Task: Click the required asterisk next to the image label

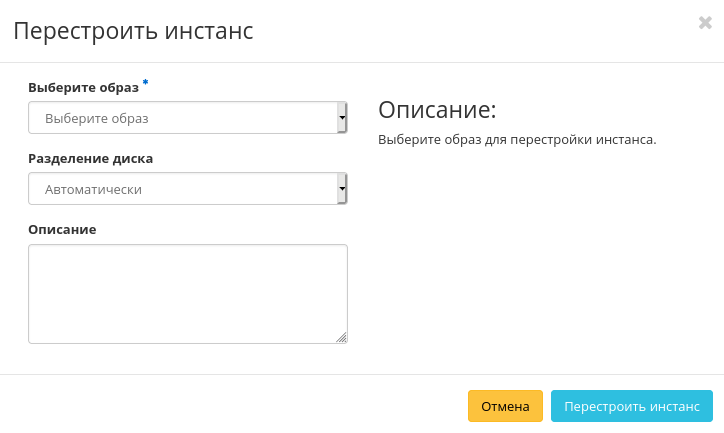Action: click(145, 83)
